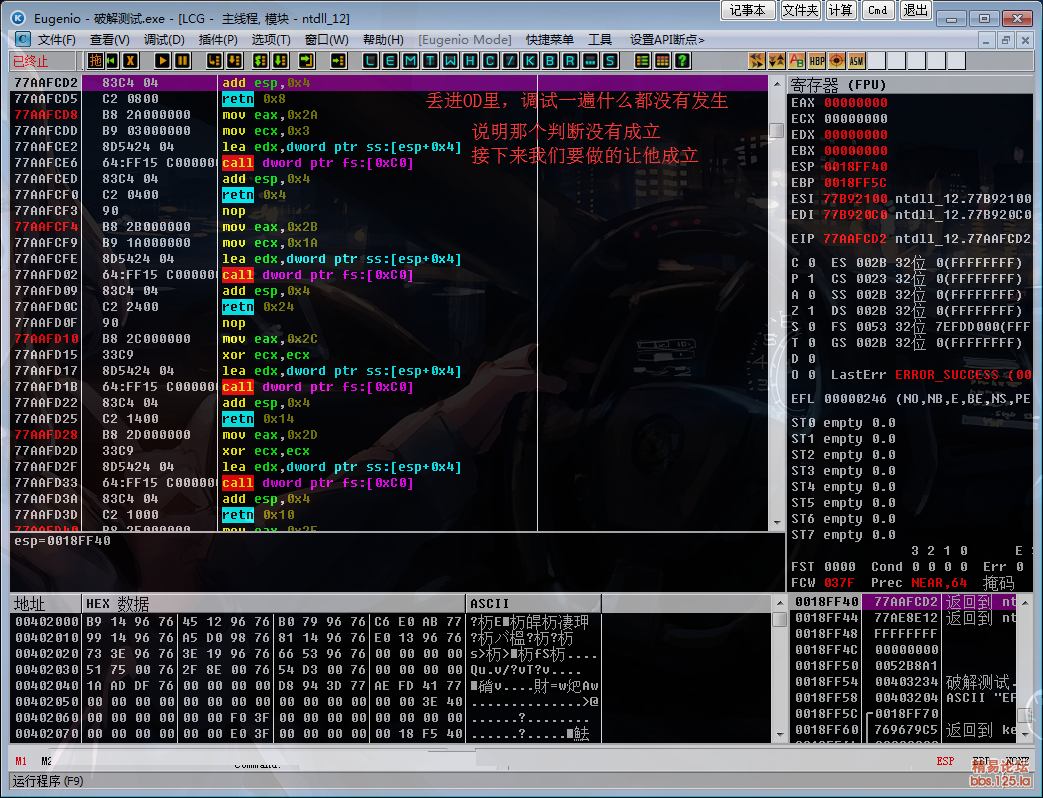Viewport: 1043px width, 798px height.
Task: Select stack row at 0018FF54
Action: (905, 682)
